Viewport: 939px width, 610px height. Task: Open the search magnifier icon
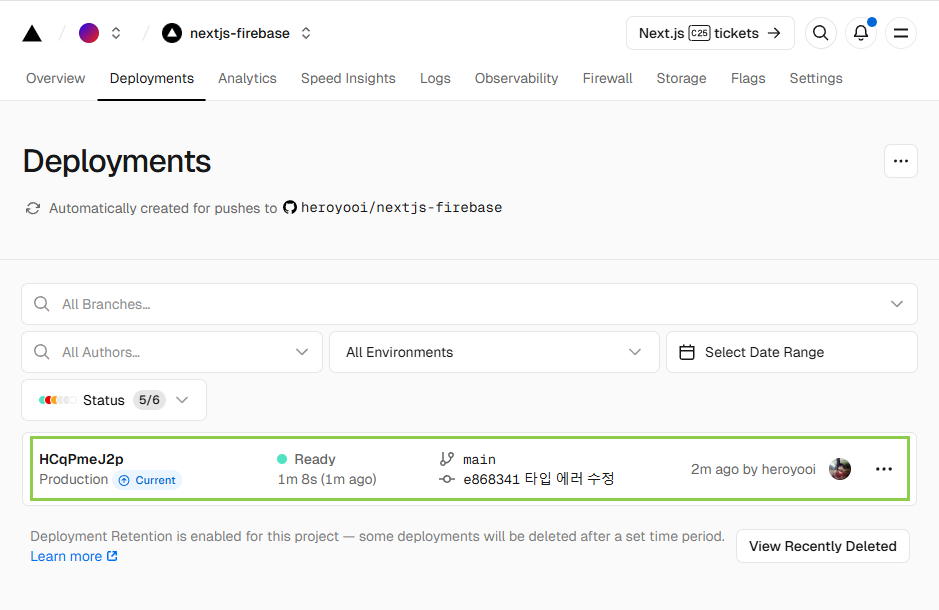pos(820,33)
